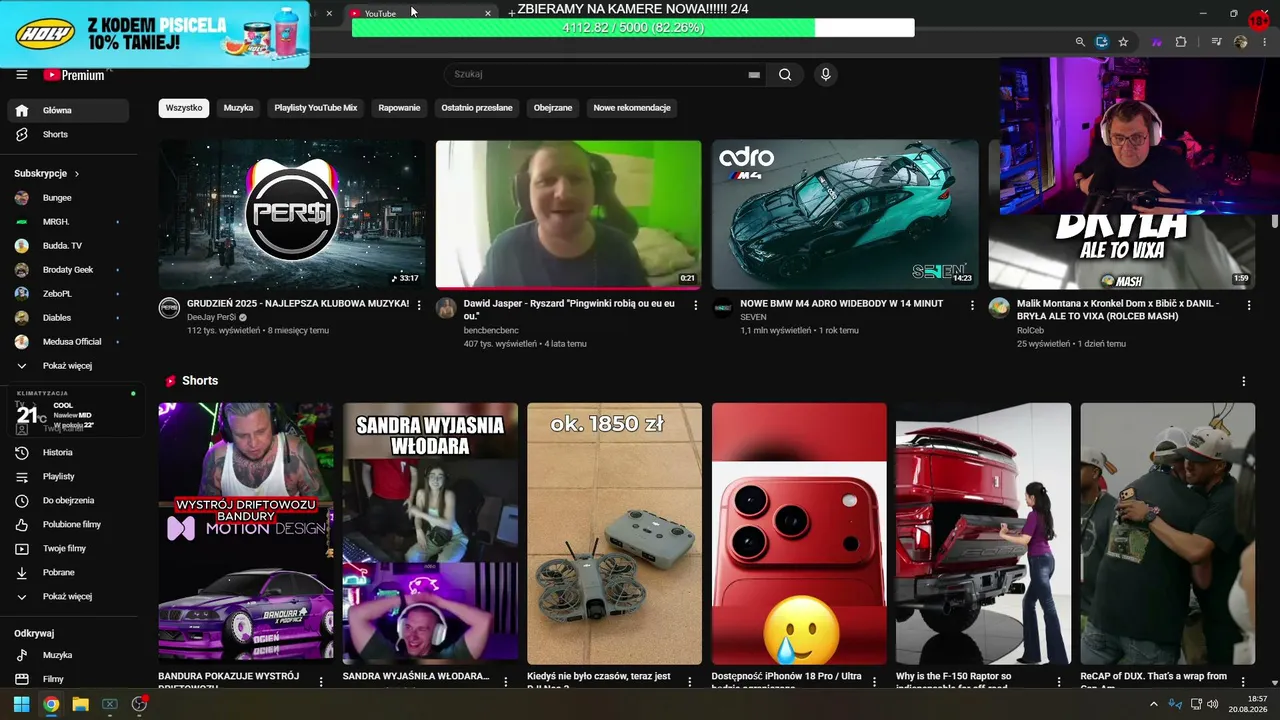1280x720 pixels.
Task: Select Playlisty YouTube Mix chip
Action: click(316, 108)
